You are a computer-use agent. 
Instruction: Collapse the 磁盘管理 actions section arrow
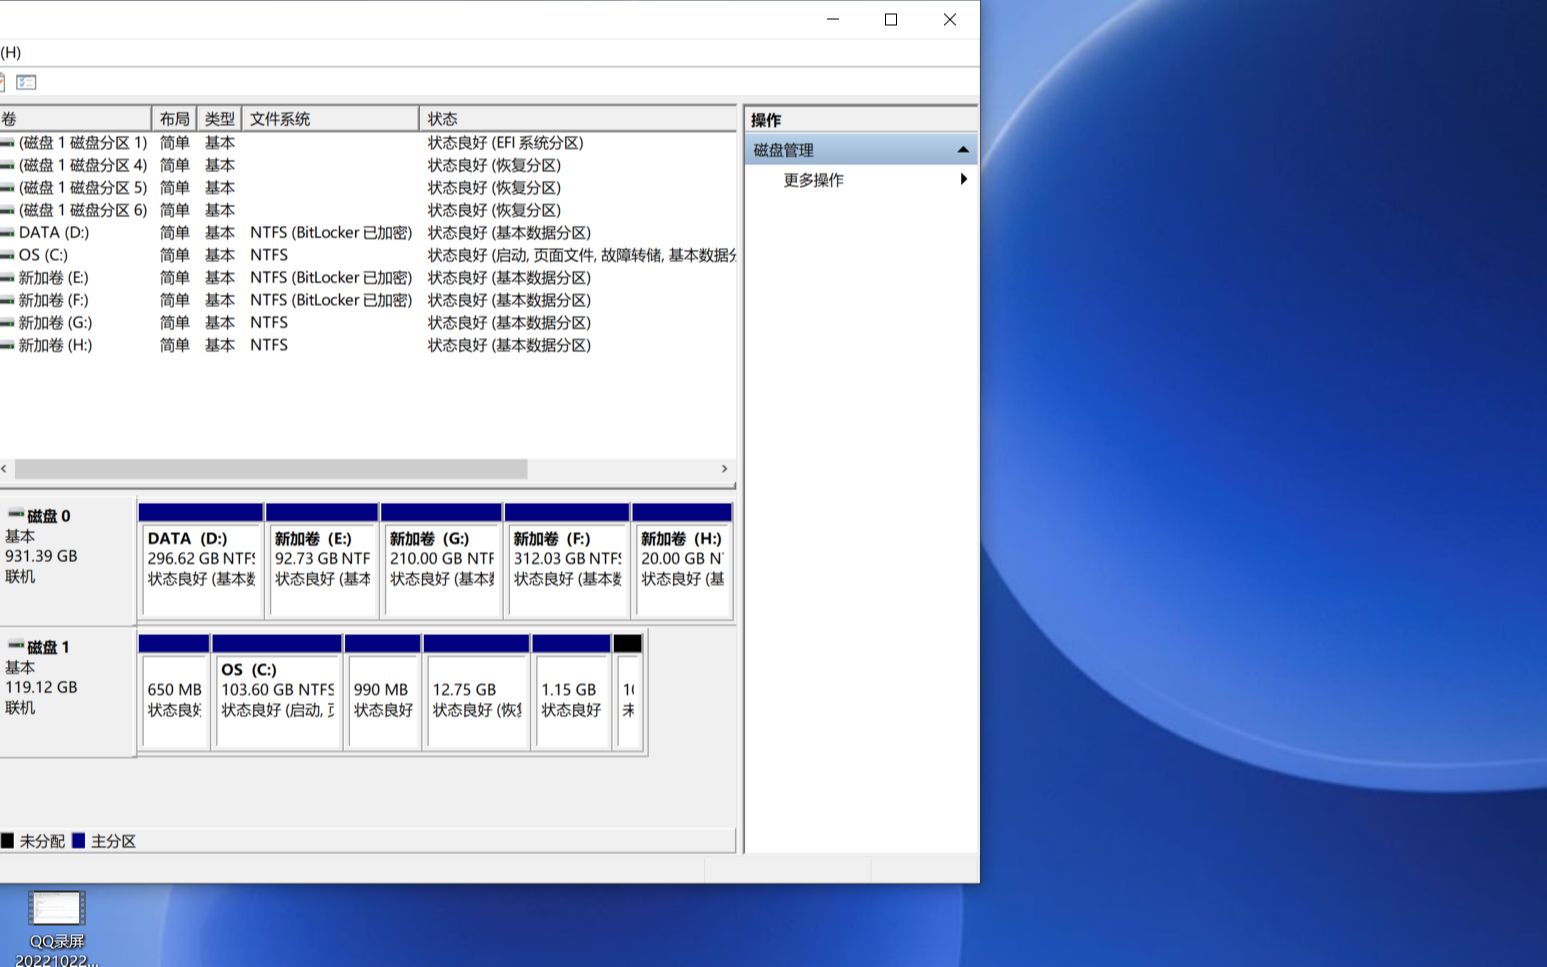click(963, 150)
